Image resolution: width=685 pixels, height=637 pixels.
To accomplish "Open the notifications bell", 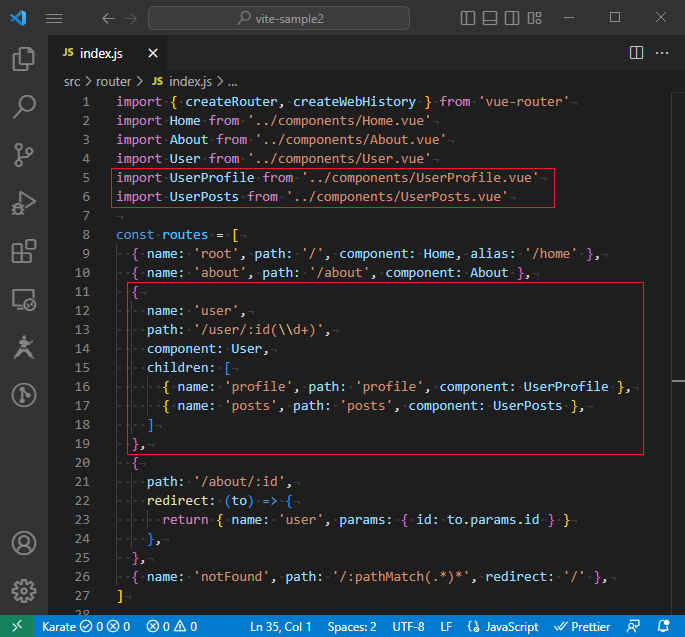I will click(664, 627).
